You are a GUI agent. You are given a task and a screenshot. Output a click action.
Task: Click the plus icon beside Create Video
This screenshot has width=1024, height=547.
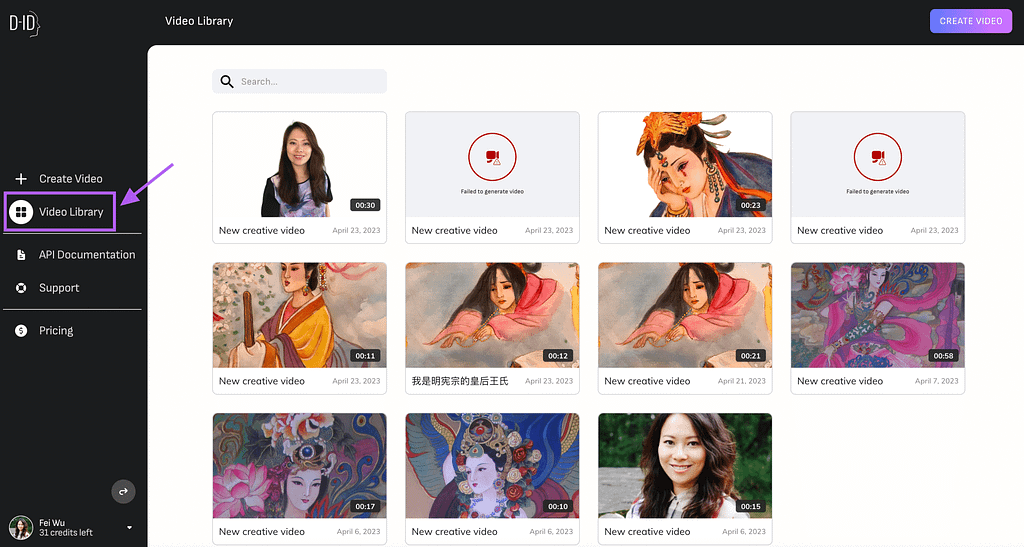point(21,179)
